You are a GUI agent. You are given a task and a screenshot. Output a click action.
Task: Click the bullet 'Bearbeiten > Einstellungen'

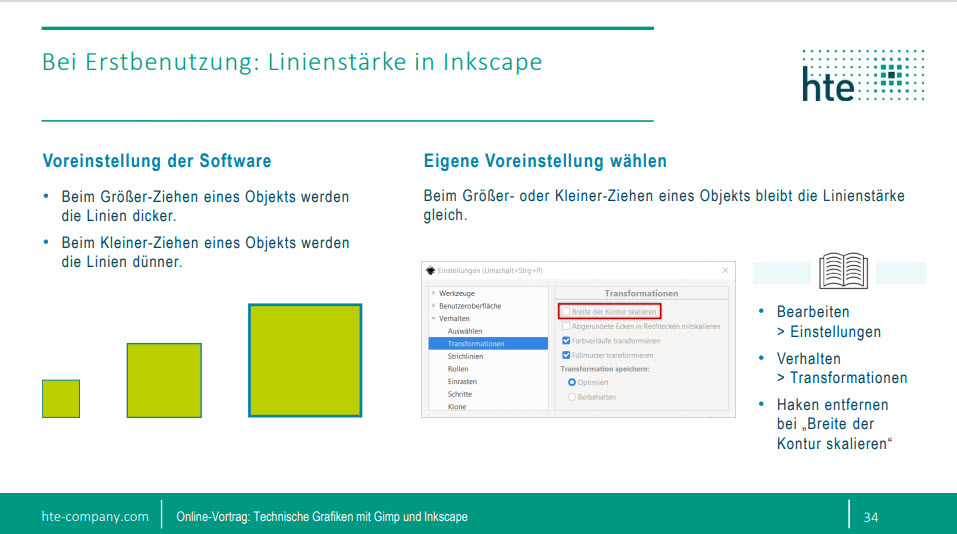(x=828, y=322)
